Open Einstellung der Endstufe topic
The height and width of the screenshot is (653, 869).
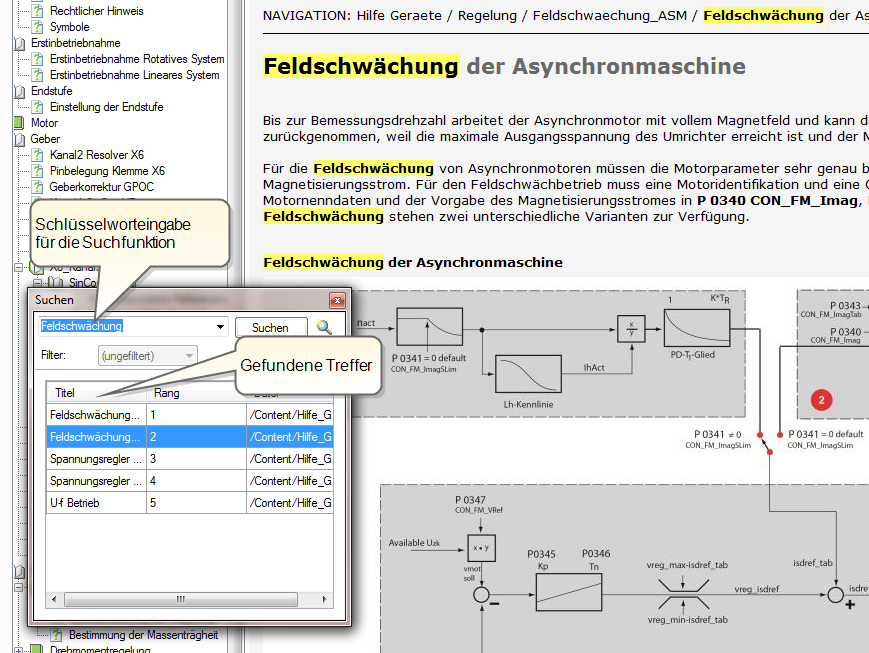click(106, 107)
